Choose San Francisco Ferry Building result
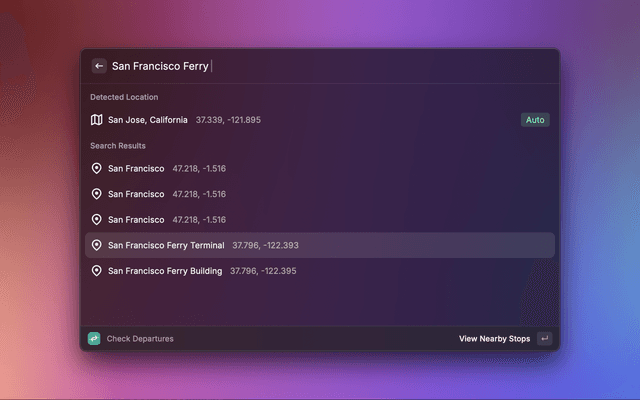The height and width of the screenshot is (400, 640). click(x=165, y=270)
